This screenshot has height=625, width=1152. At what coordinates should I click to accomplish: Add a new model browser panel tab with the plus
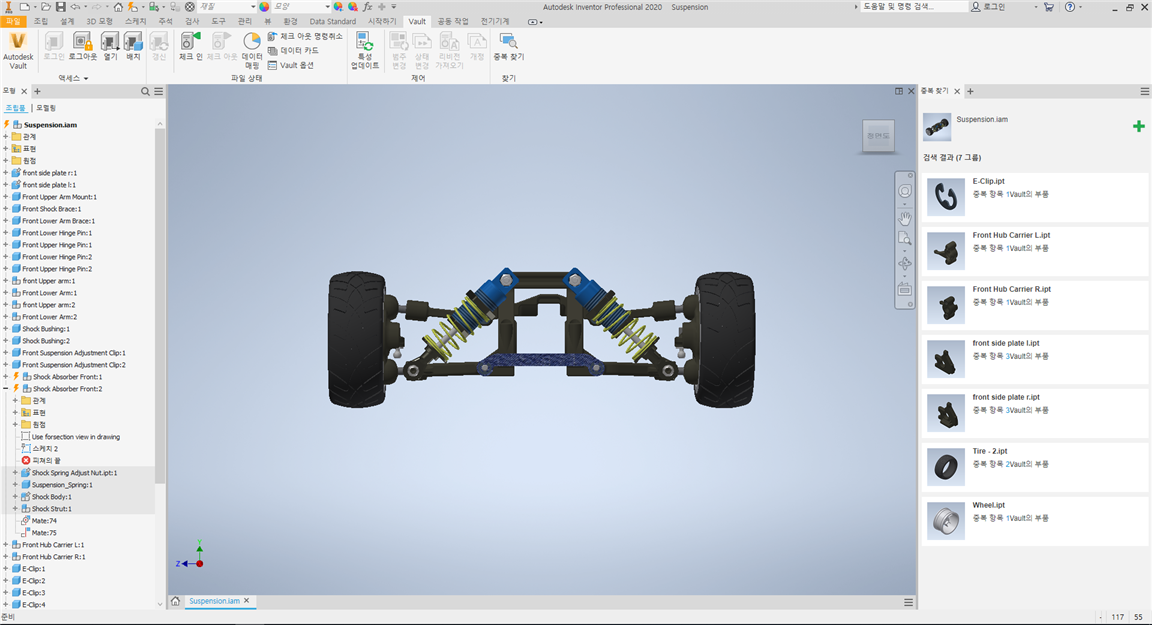37,92
